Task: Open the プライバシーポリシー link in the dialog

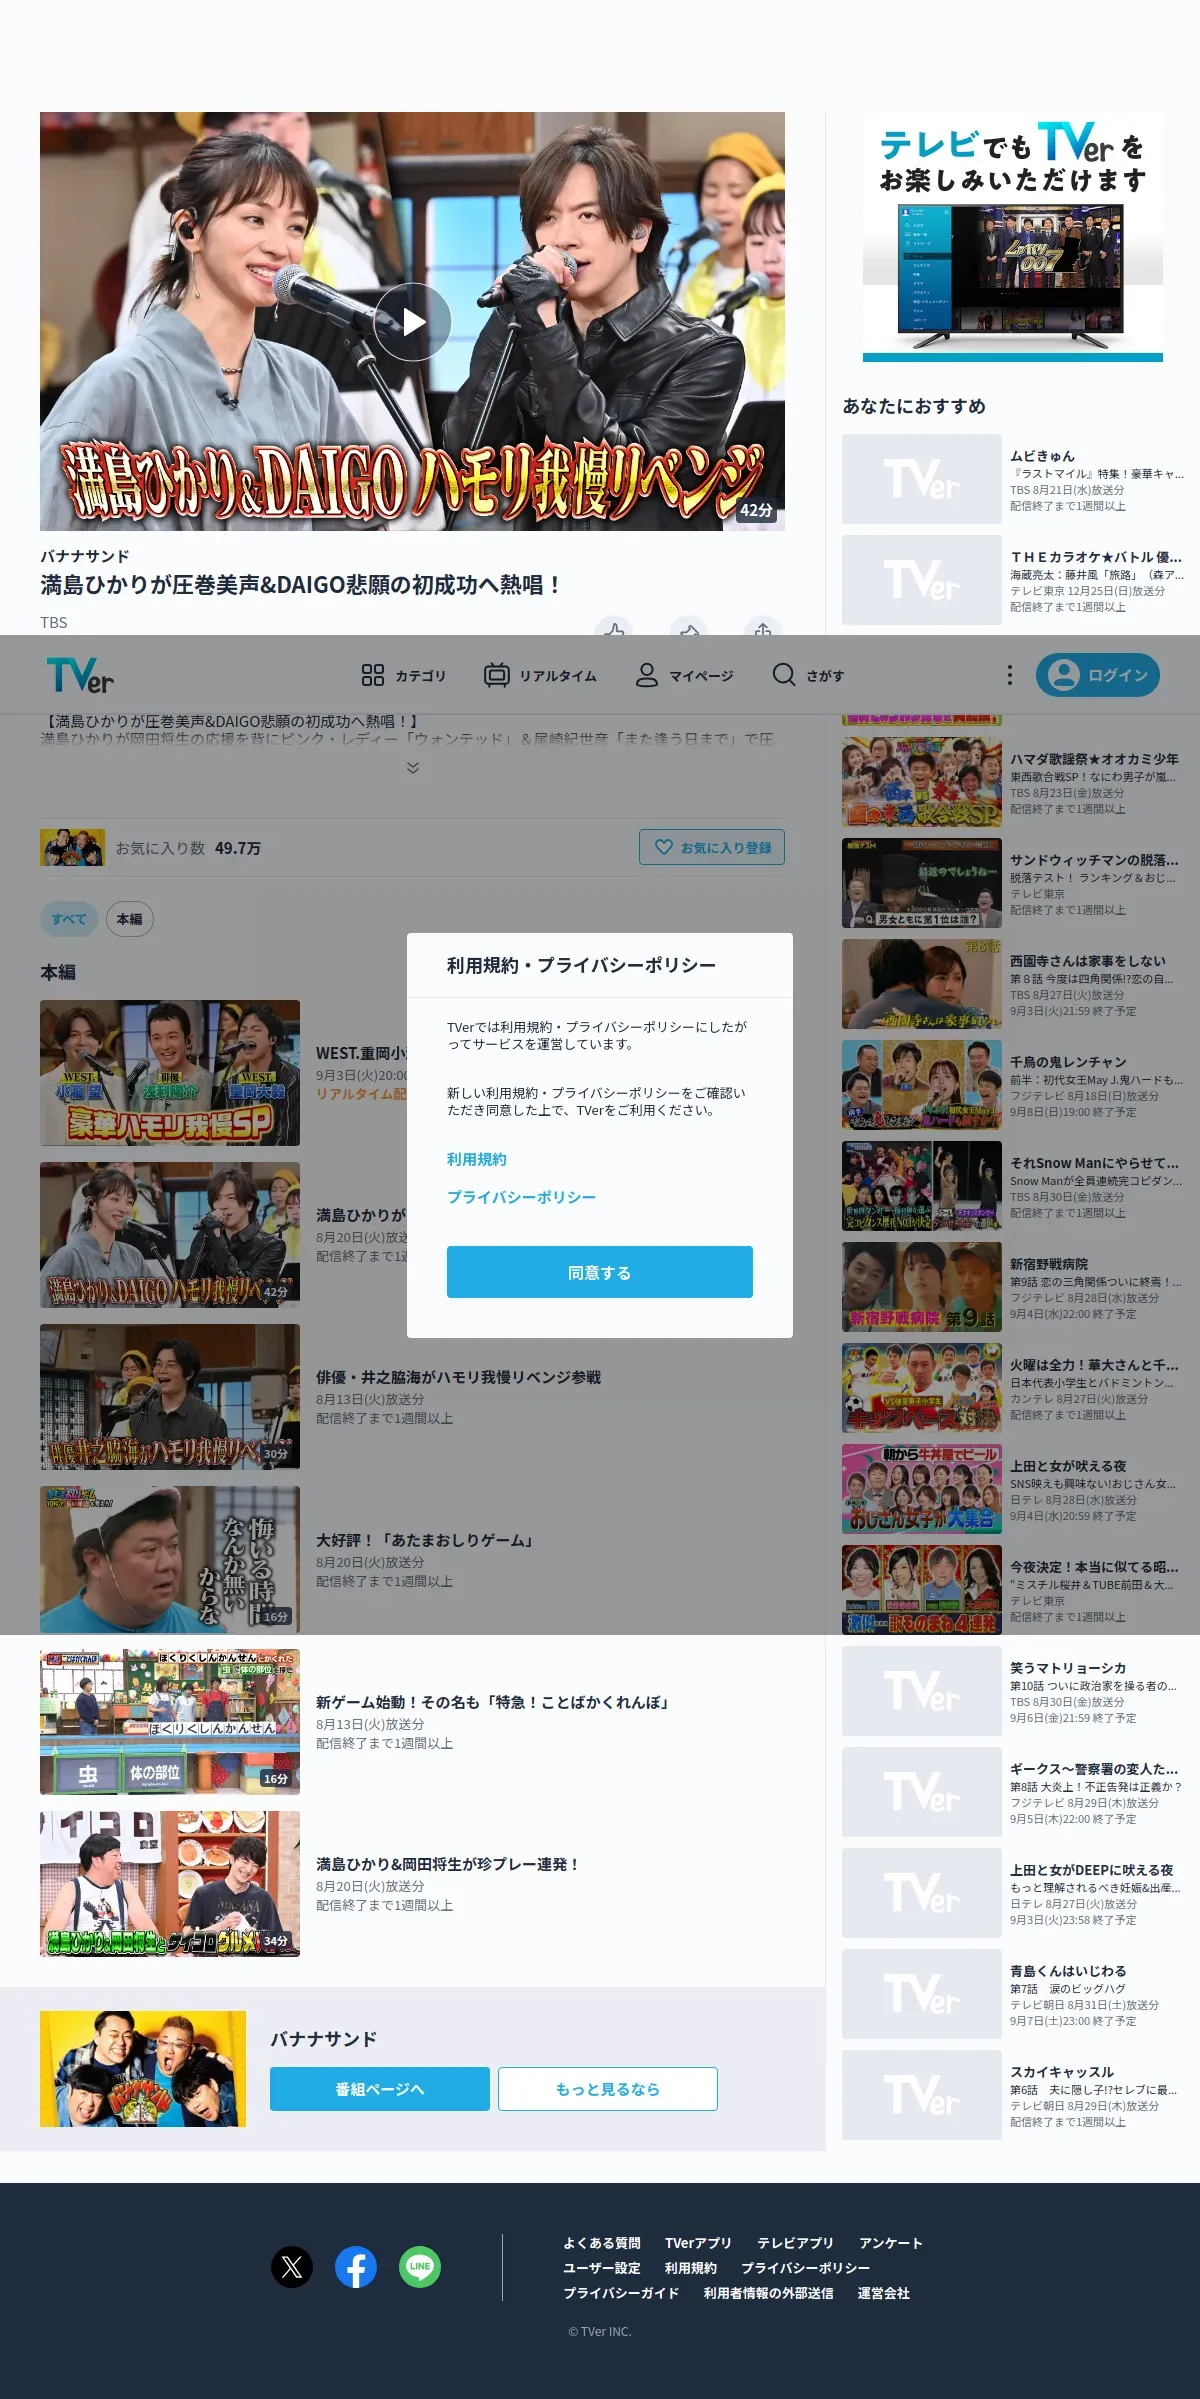Action: (x=521, y=1197)
